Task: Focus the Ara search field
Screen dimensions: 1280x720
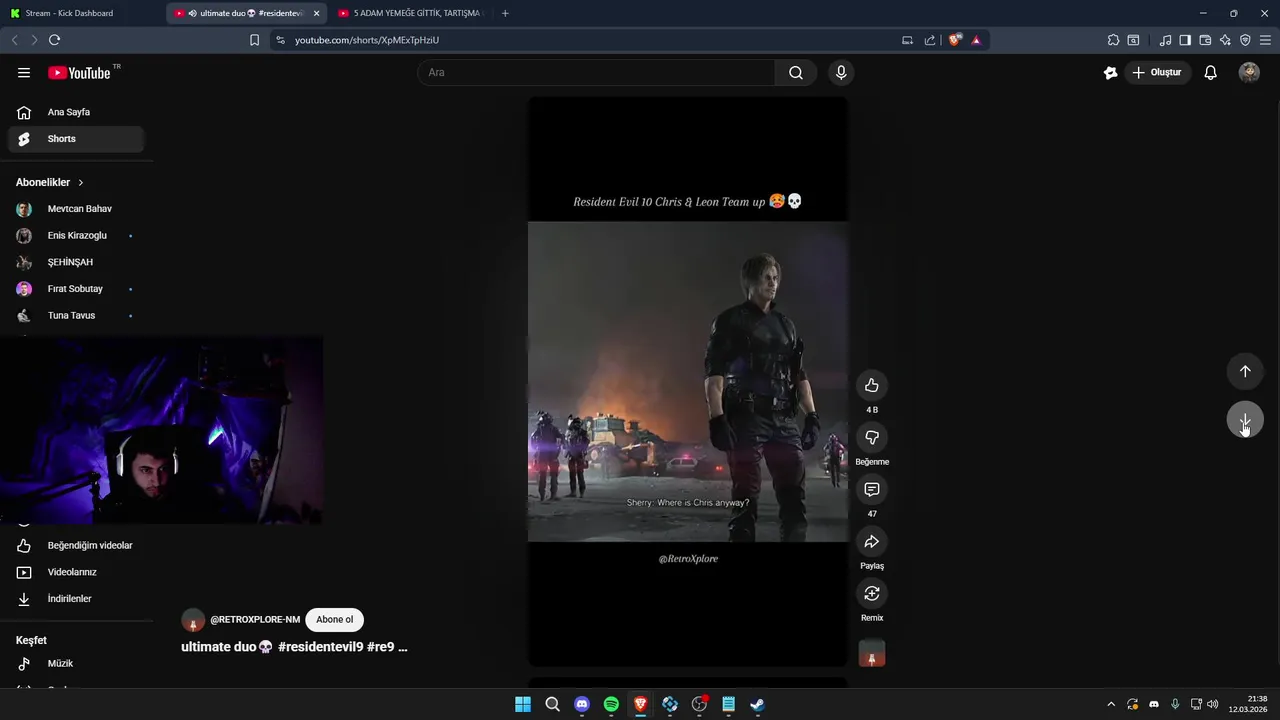Action: [596, 72]
